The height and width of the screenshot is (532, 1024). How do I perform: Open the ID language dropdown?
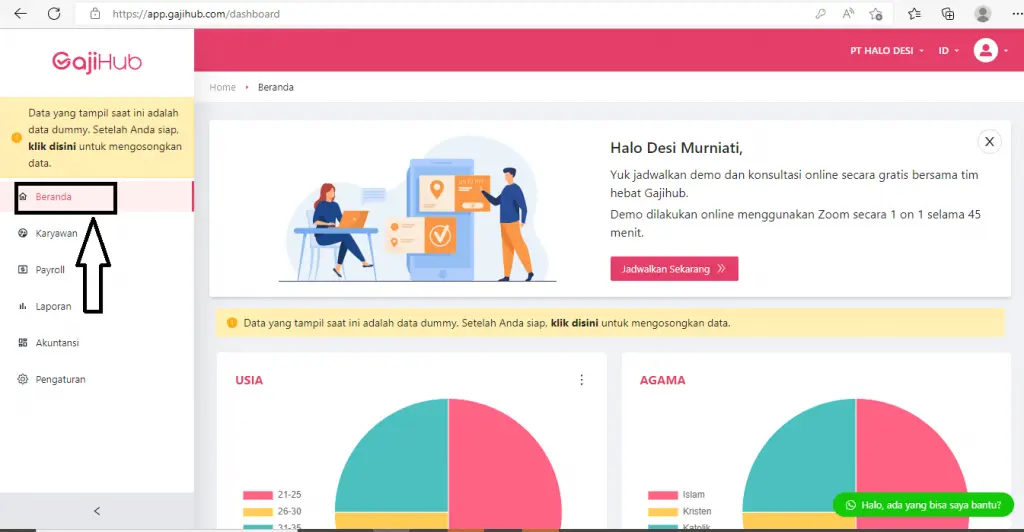click(x=948, y=50)
